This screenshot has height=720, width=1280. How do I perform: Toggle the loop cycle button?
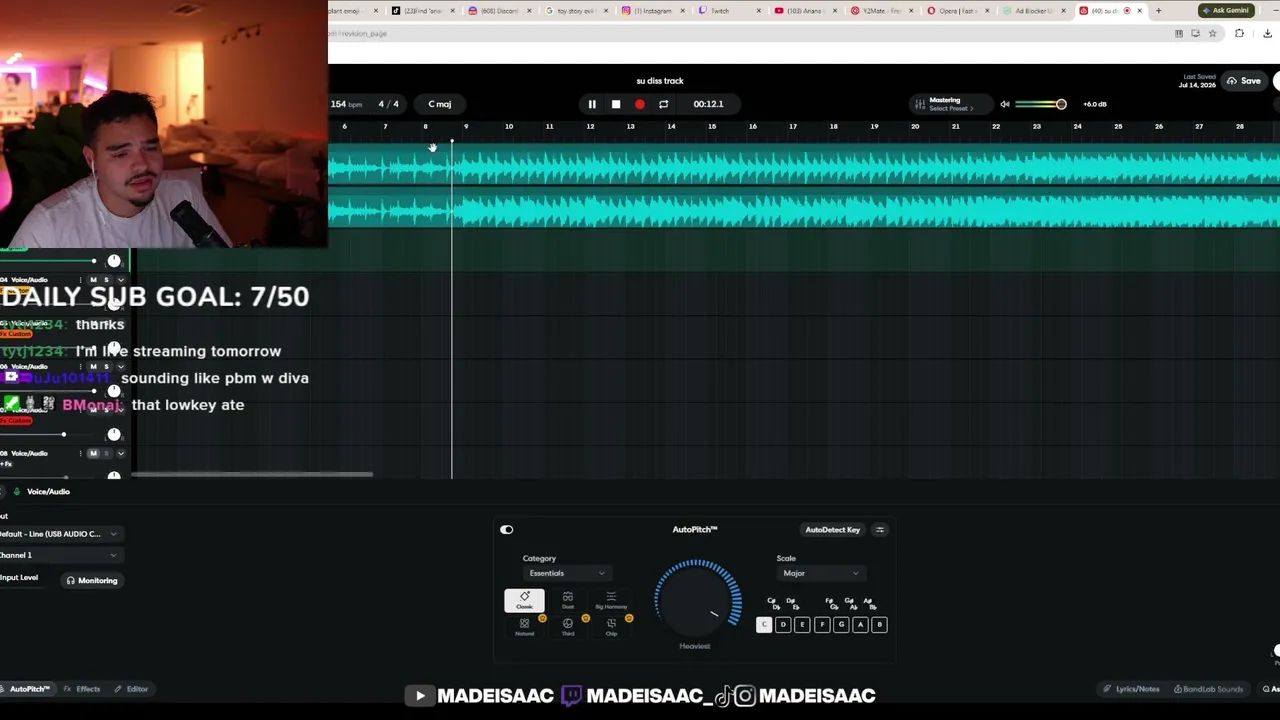pyautogui.click(x=663, y=104)
